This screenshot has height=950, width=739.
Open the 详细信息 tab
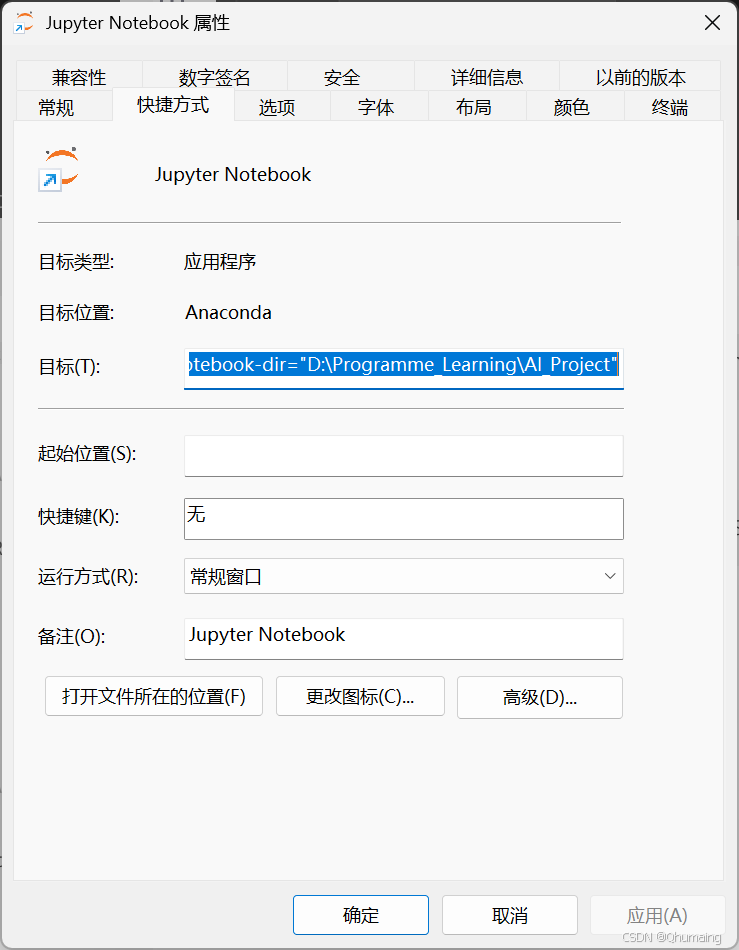click(486, 77)
